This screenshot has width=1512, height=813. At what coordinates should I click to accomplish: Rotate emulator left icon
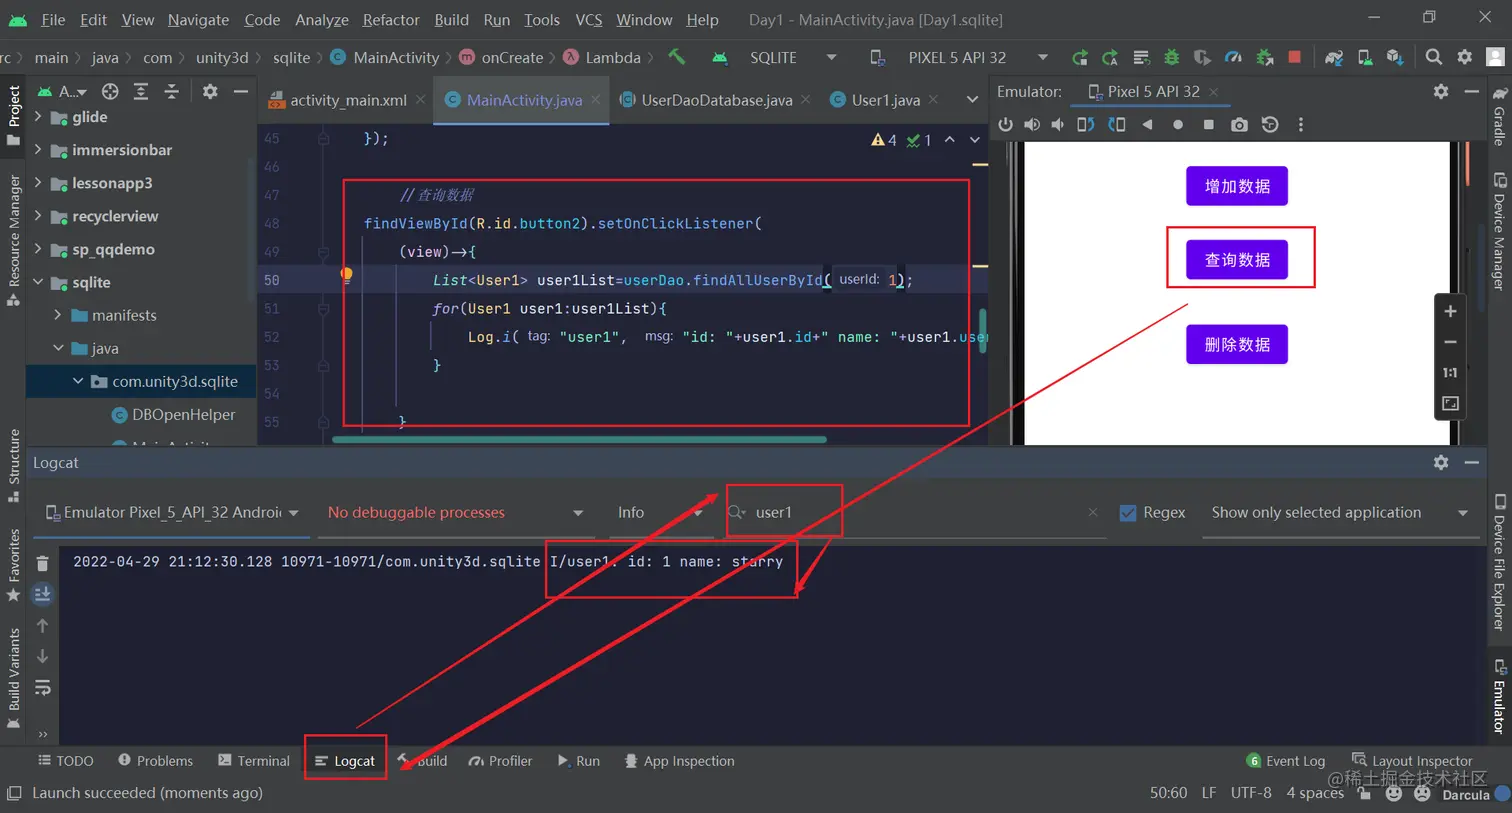click(1086, 124)
